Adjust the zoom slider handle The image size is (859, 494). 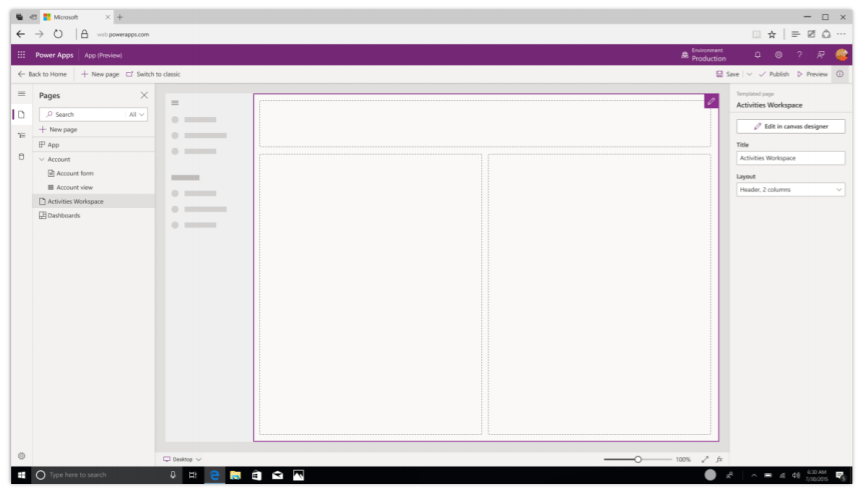[x=638, y=459]
